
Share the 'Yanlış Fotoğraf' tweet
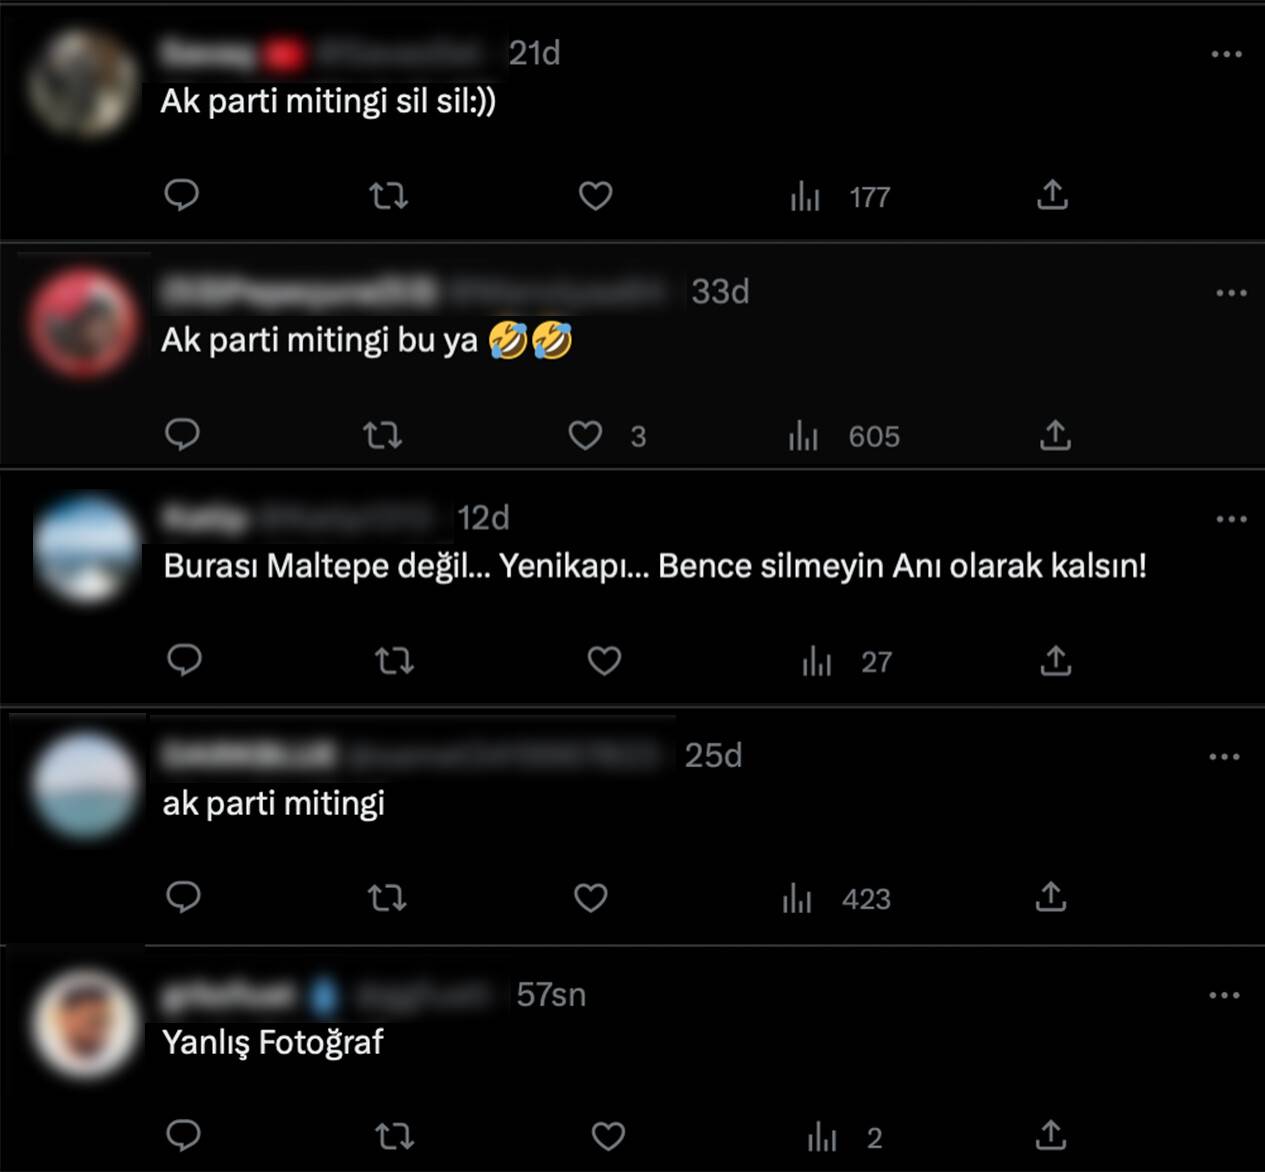coord(1050,1136)
